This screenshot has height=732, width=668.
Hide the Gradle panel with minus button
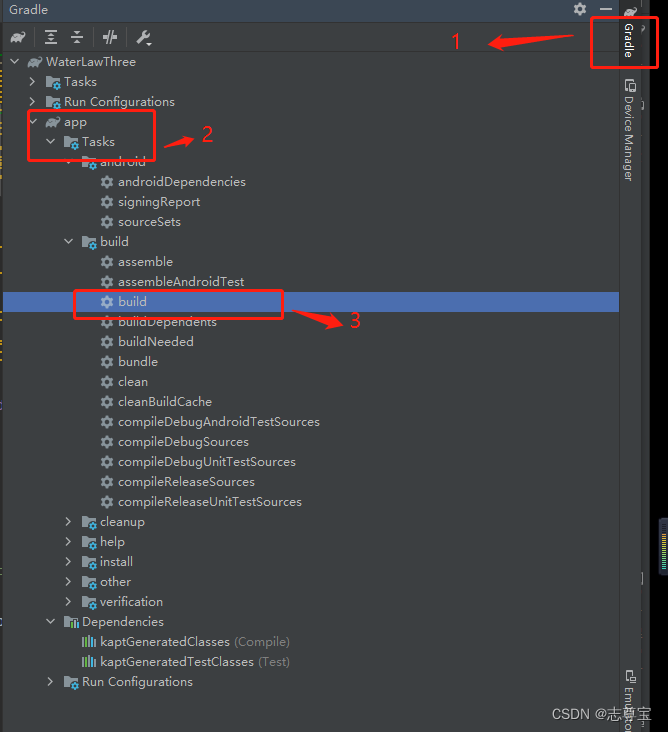coord(605,9)
